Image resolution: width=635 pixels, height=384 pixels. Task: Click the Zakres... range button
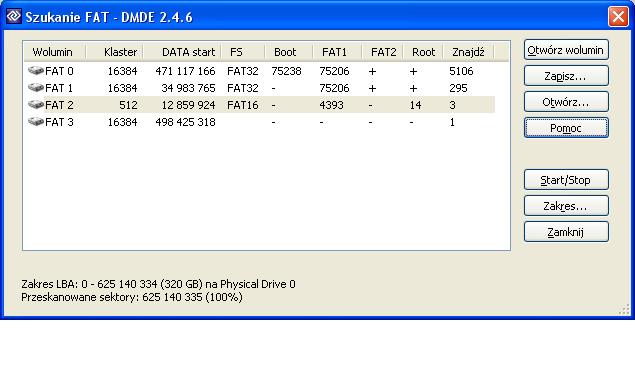coord(566,206)
